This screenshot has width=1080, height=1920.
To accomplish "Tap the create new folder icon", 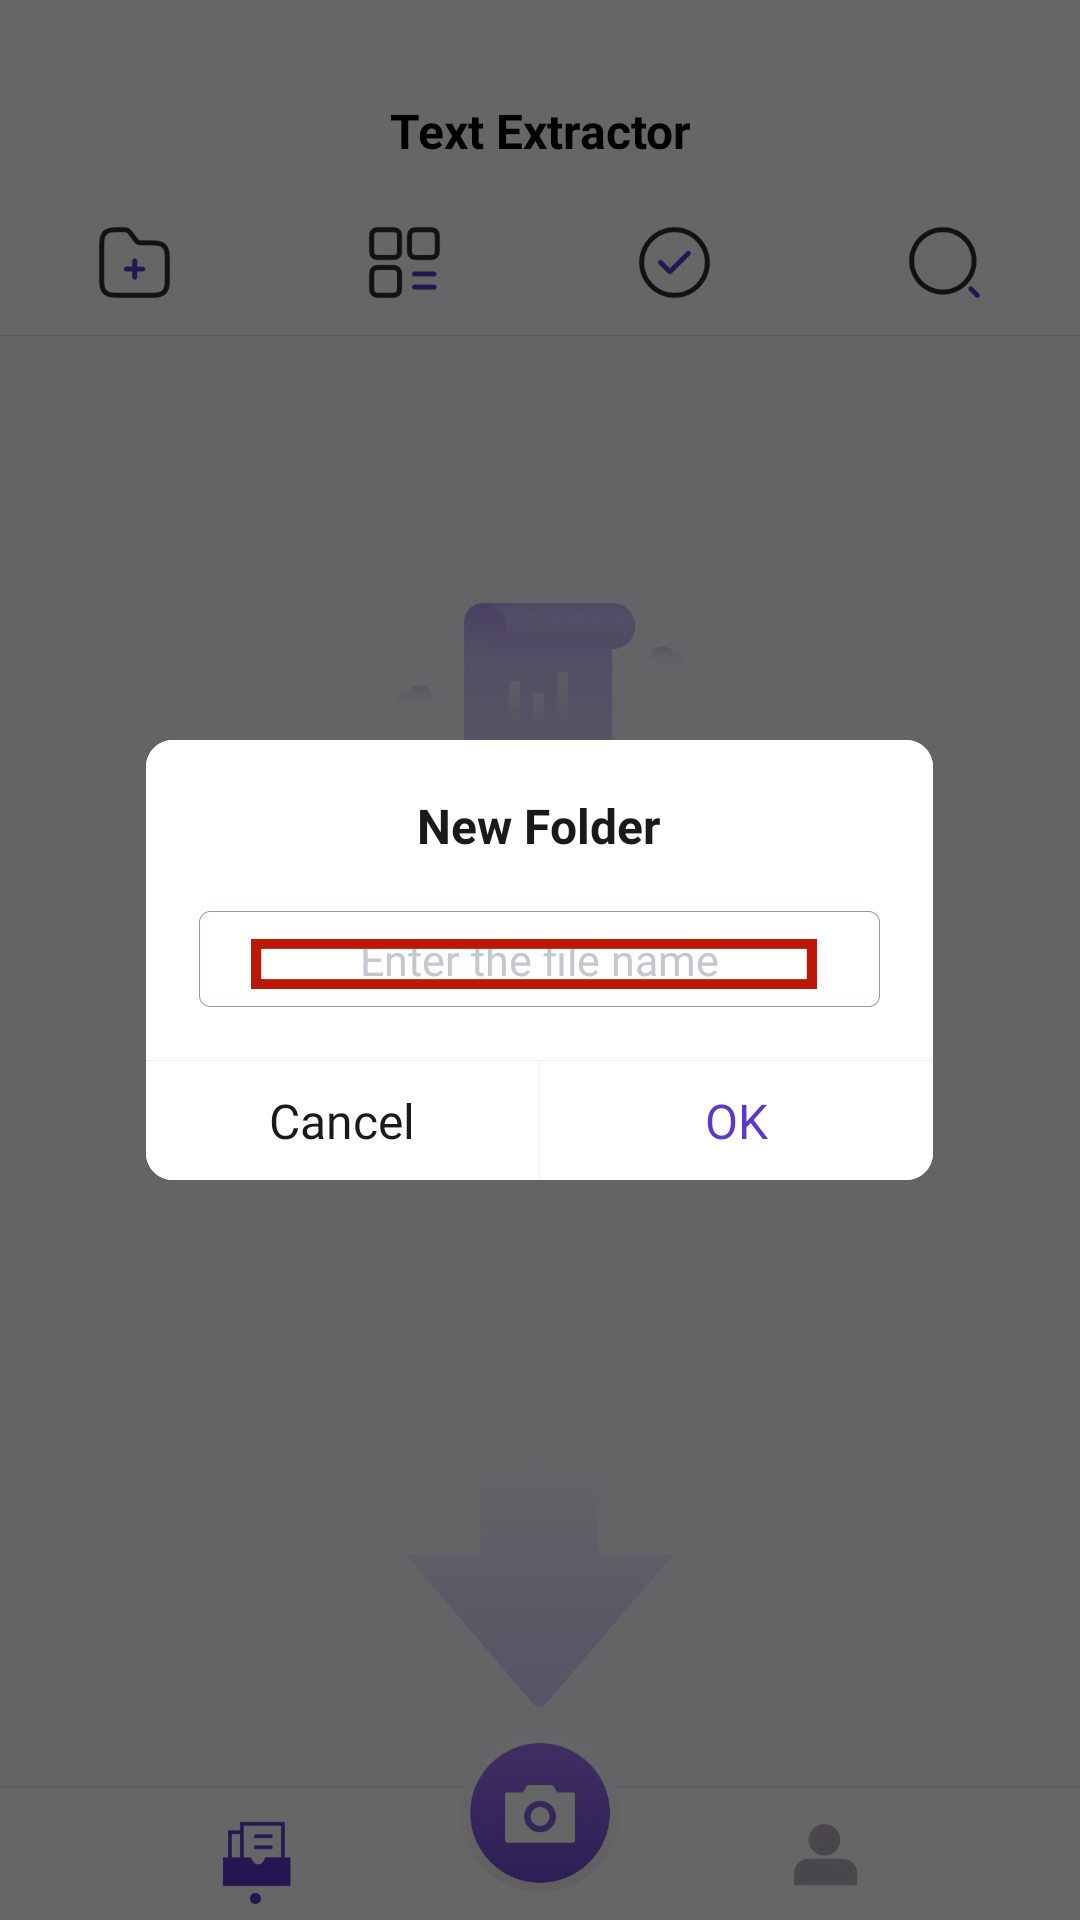I will click(134, 263).
